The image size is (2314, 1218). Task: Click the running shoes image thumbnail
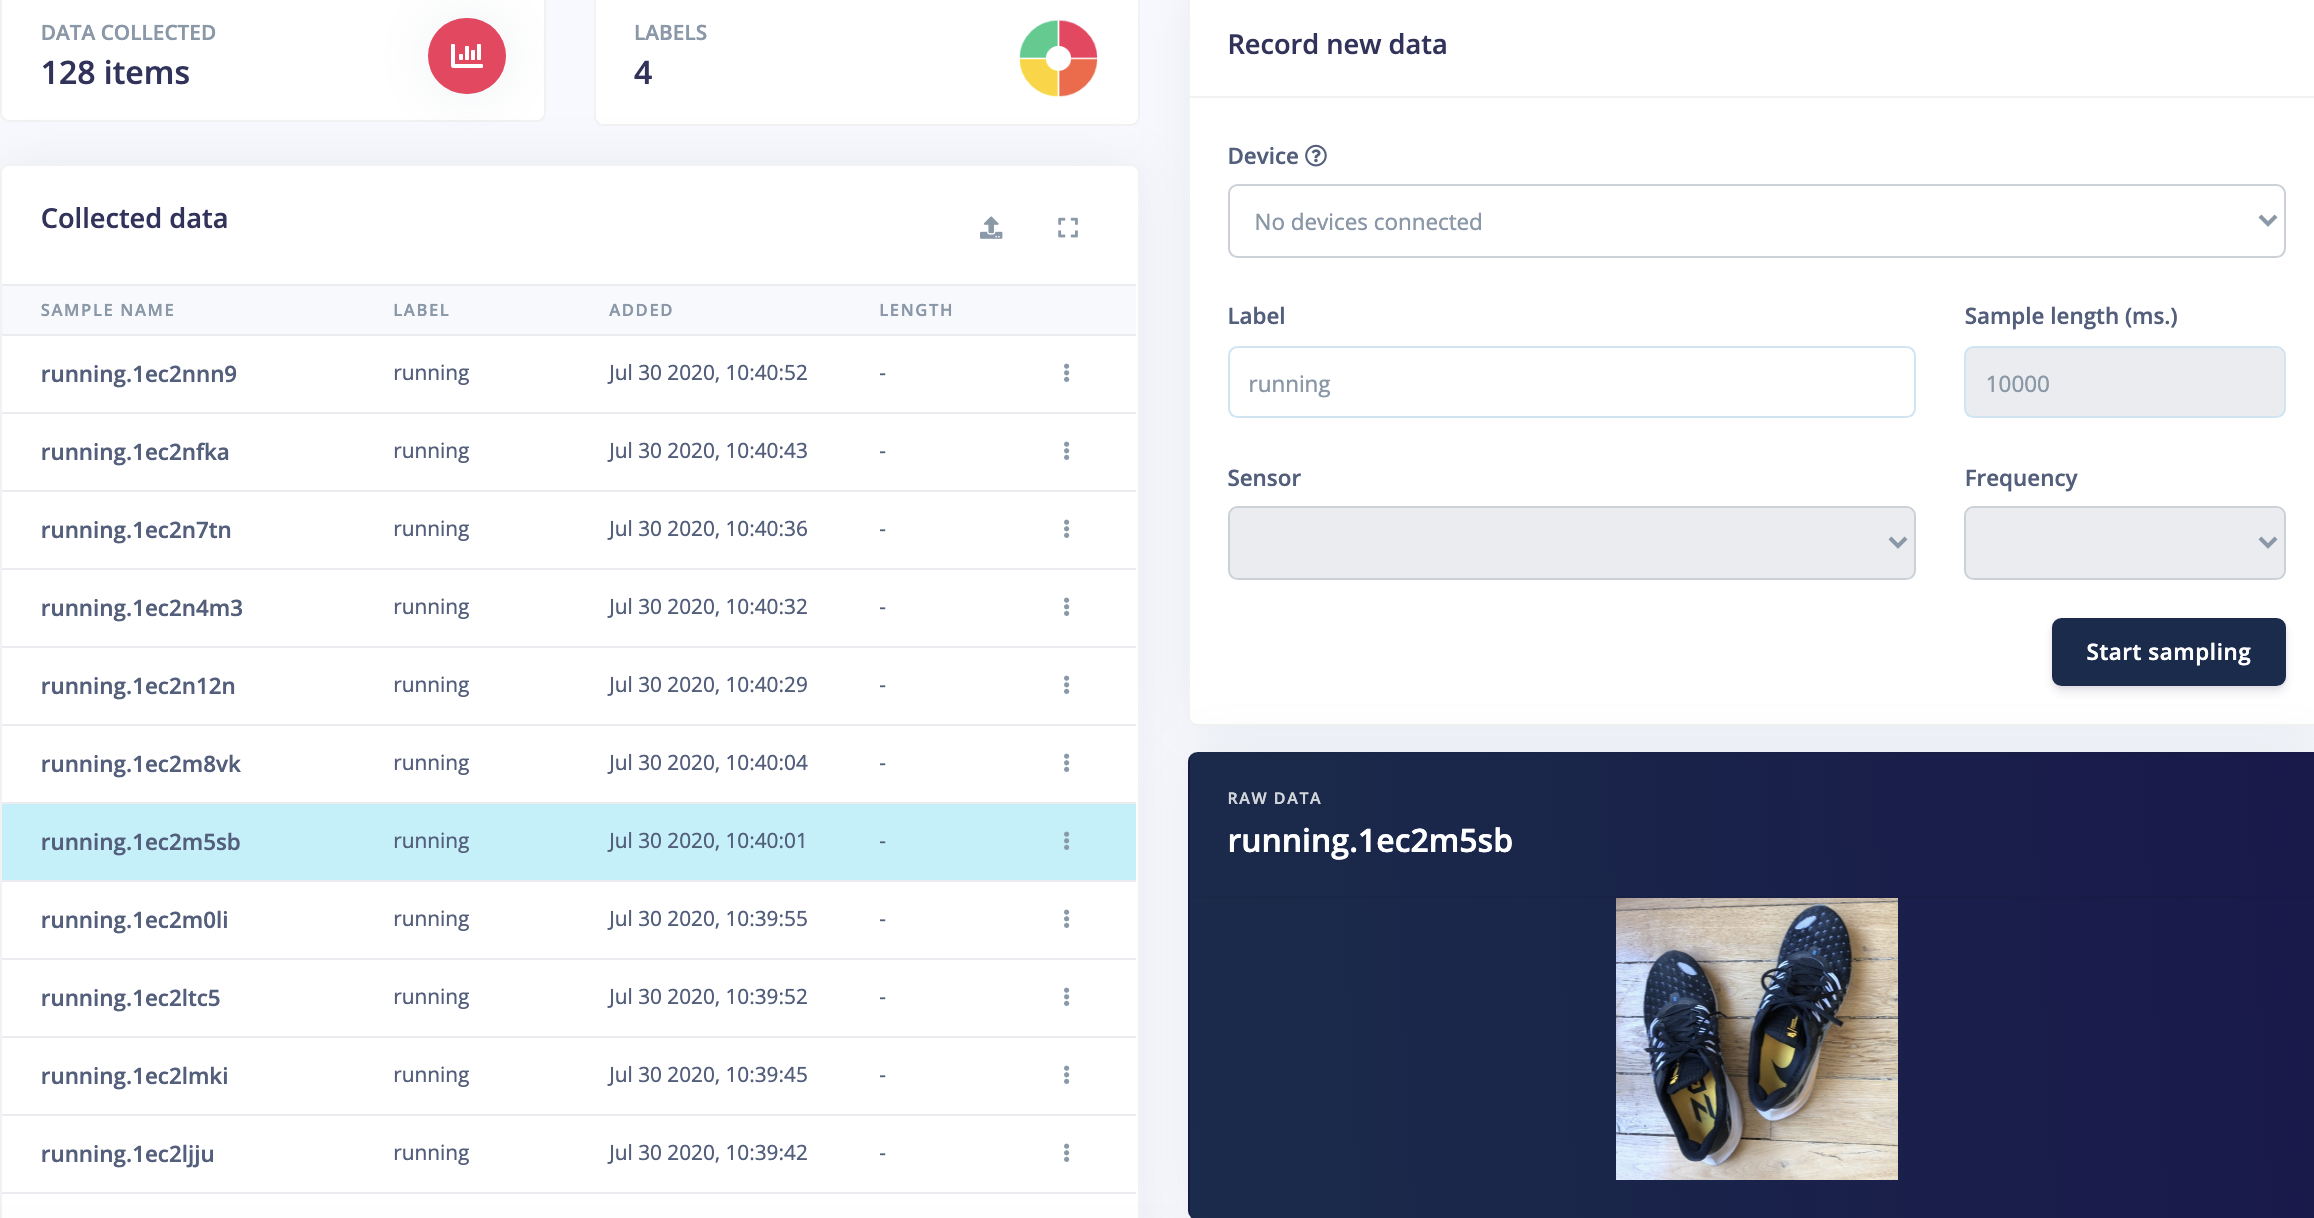click(x=1756, y=1038)
